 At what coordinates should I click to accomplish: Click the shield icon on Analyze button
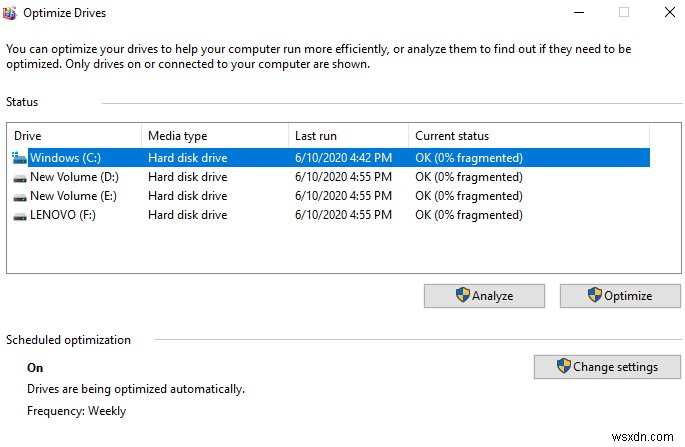click(463, 295)
